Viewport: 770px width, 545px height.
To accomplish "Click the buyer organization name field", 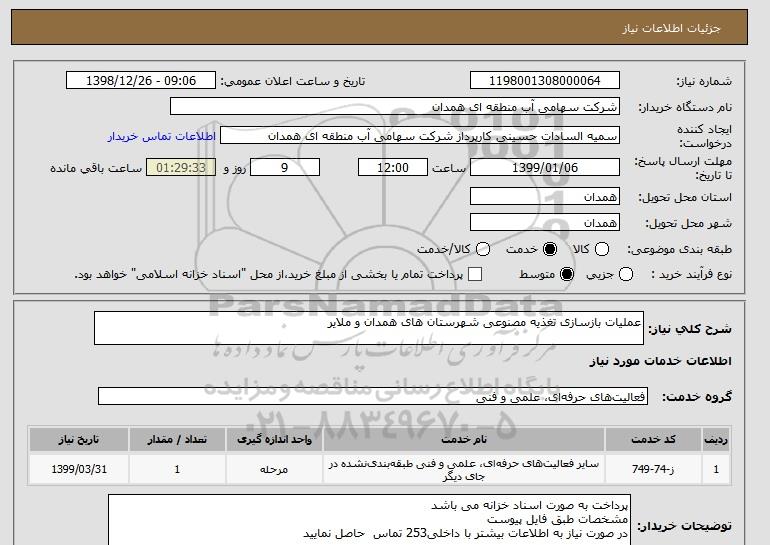I will pyautogui.click(x=395, y=107).
